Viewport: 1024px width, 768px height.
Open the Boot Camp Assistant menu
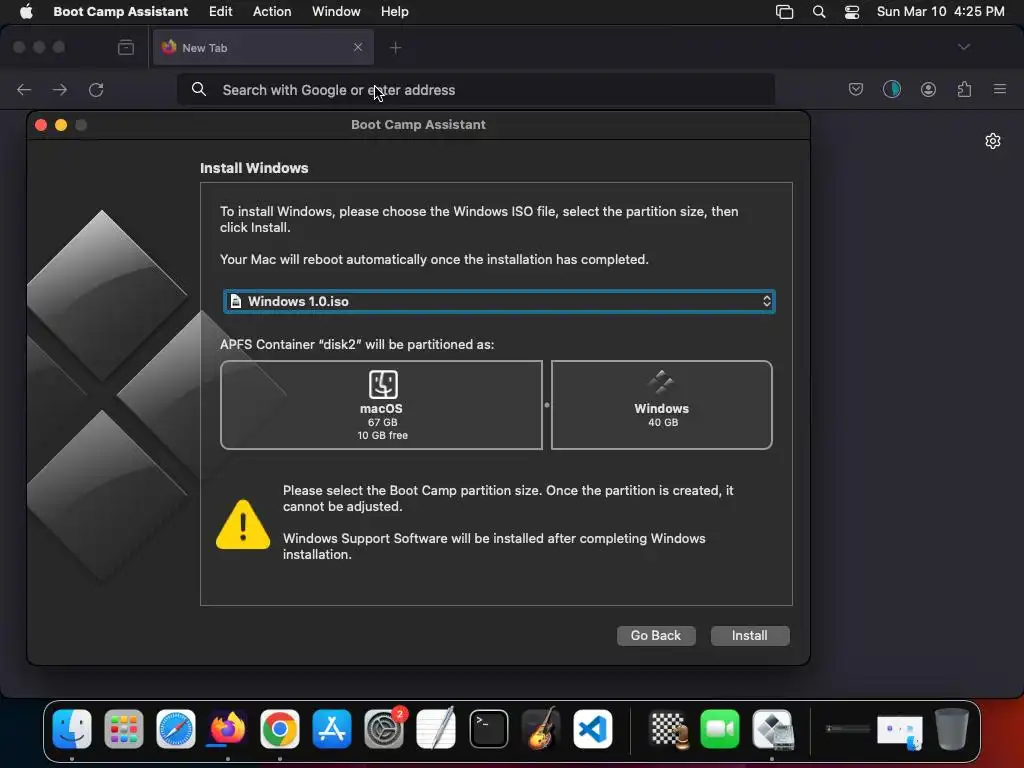(x=121, y=12)
